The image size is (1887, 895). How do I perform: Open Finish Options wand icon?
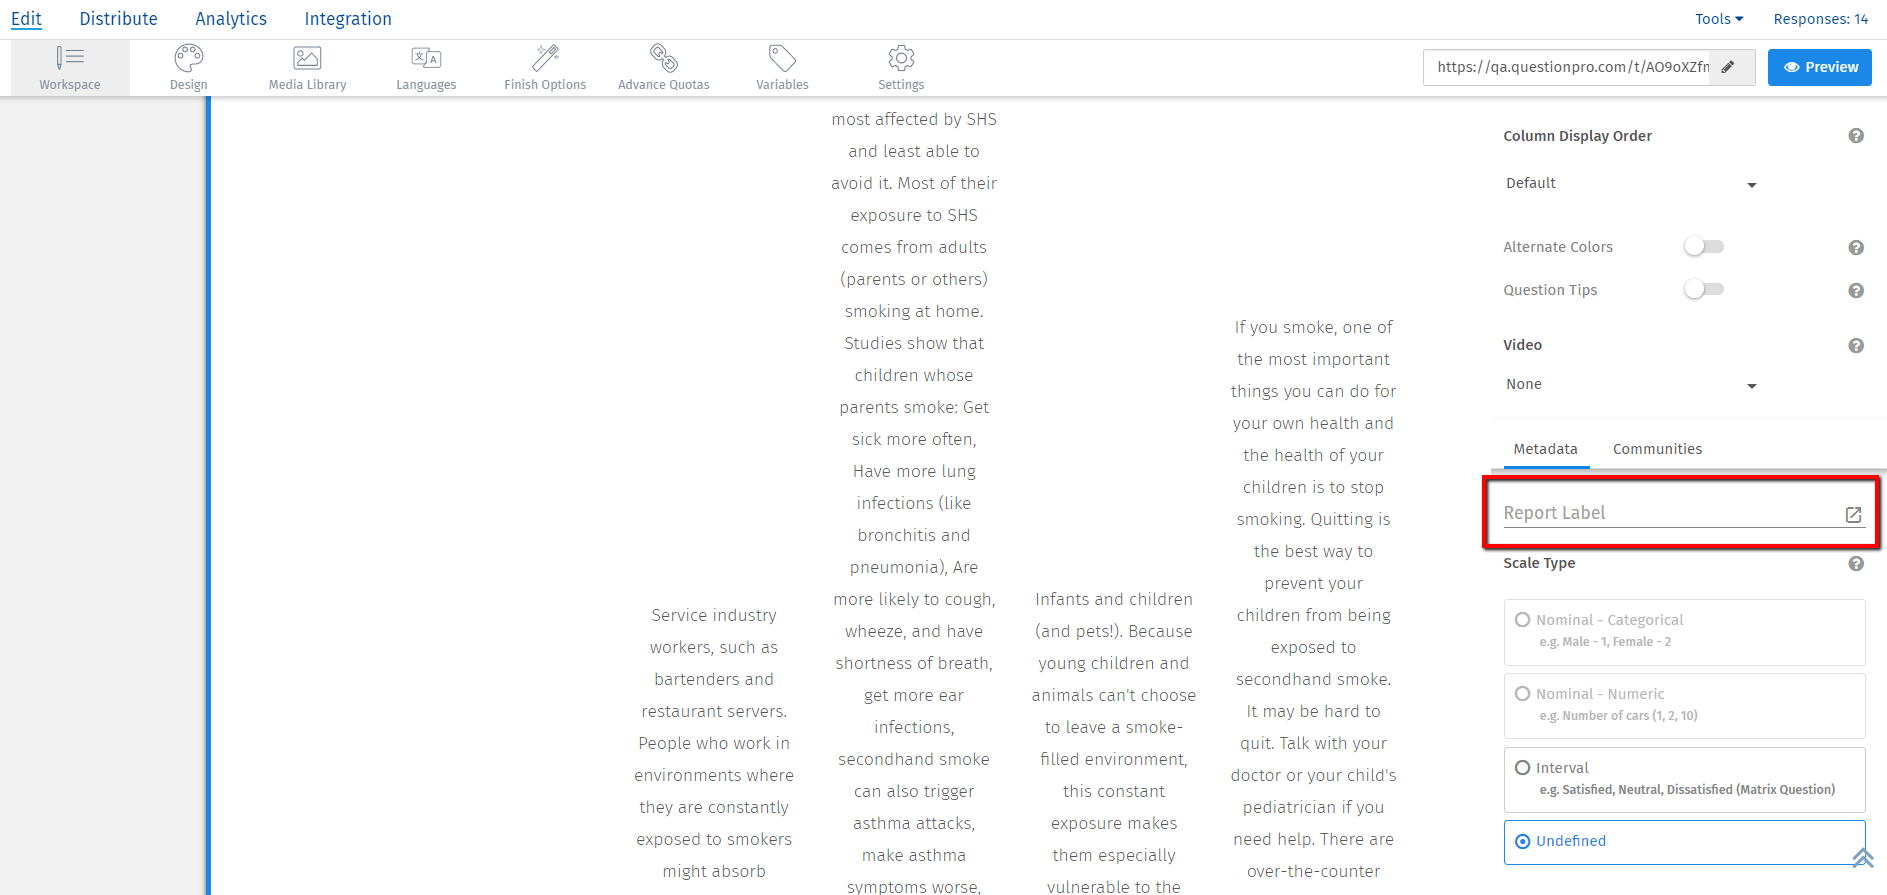click(545, 57)
